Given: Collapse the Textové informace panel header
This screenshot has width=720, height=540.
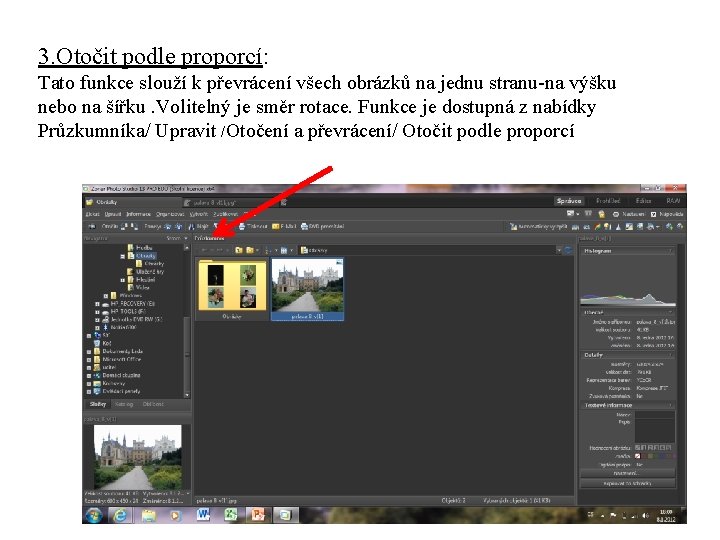Looking at the screenshot, I should point(627,405).
